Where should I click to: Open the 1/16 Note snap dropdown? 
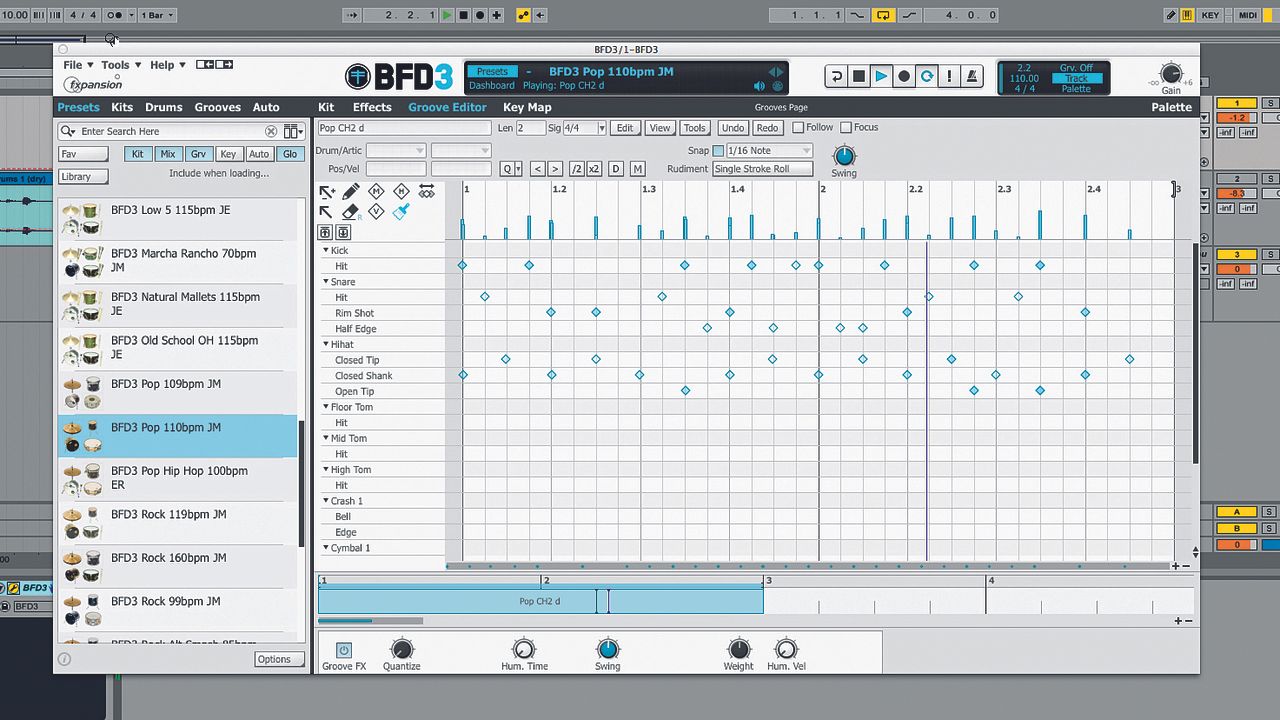(769, 151)
